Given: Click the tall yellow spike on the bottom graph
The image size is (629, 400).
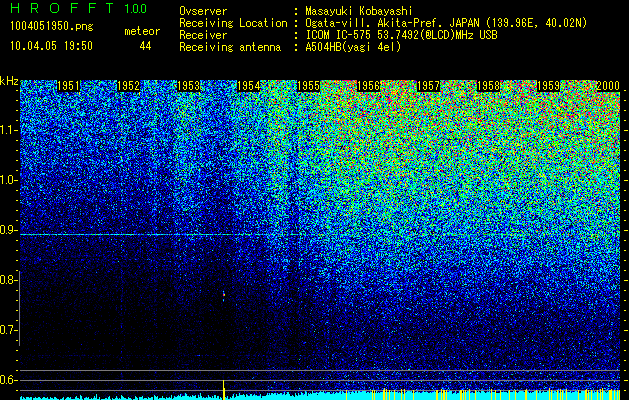Looking at the screenshot, I should (x=223, y=390).
